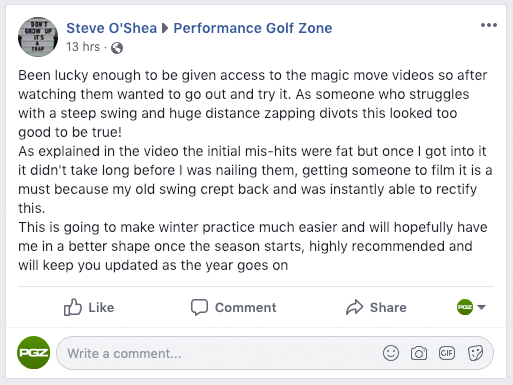Image resolution: width=513 pixels, height=385 pixels.
Task: Open the PGZ commenter identity dropdown
Action: click(471, 307)
